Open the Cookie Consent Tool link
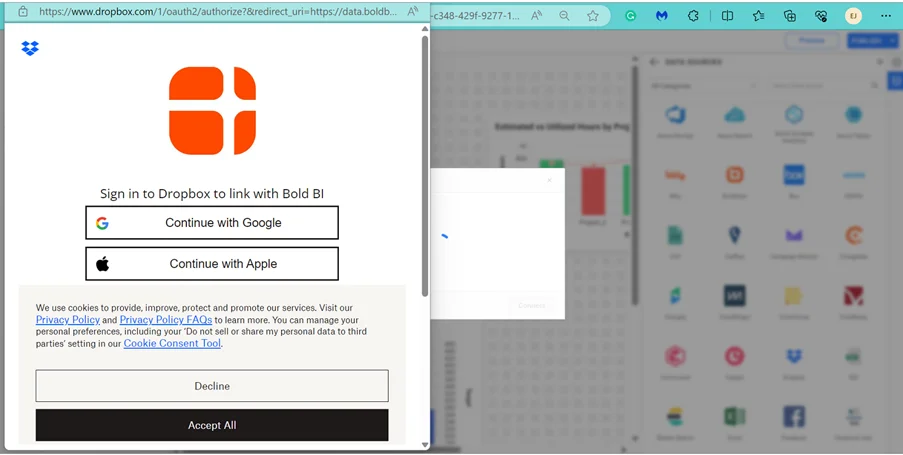Image resolution: width=903 pixels, height=455 pixels. tap(172, 343)
